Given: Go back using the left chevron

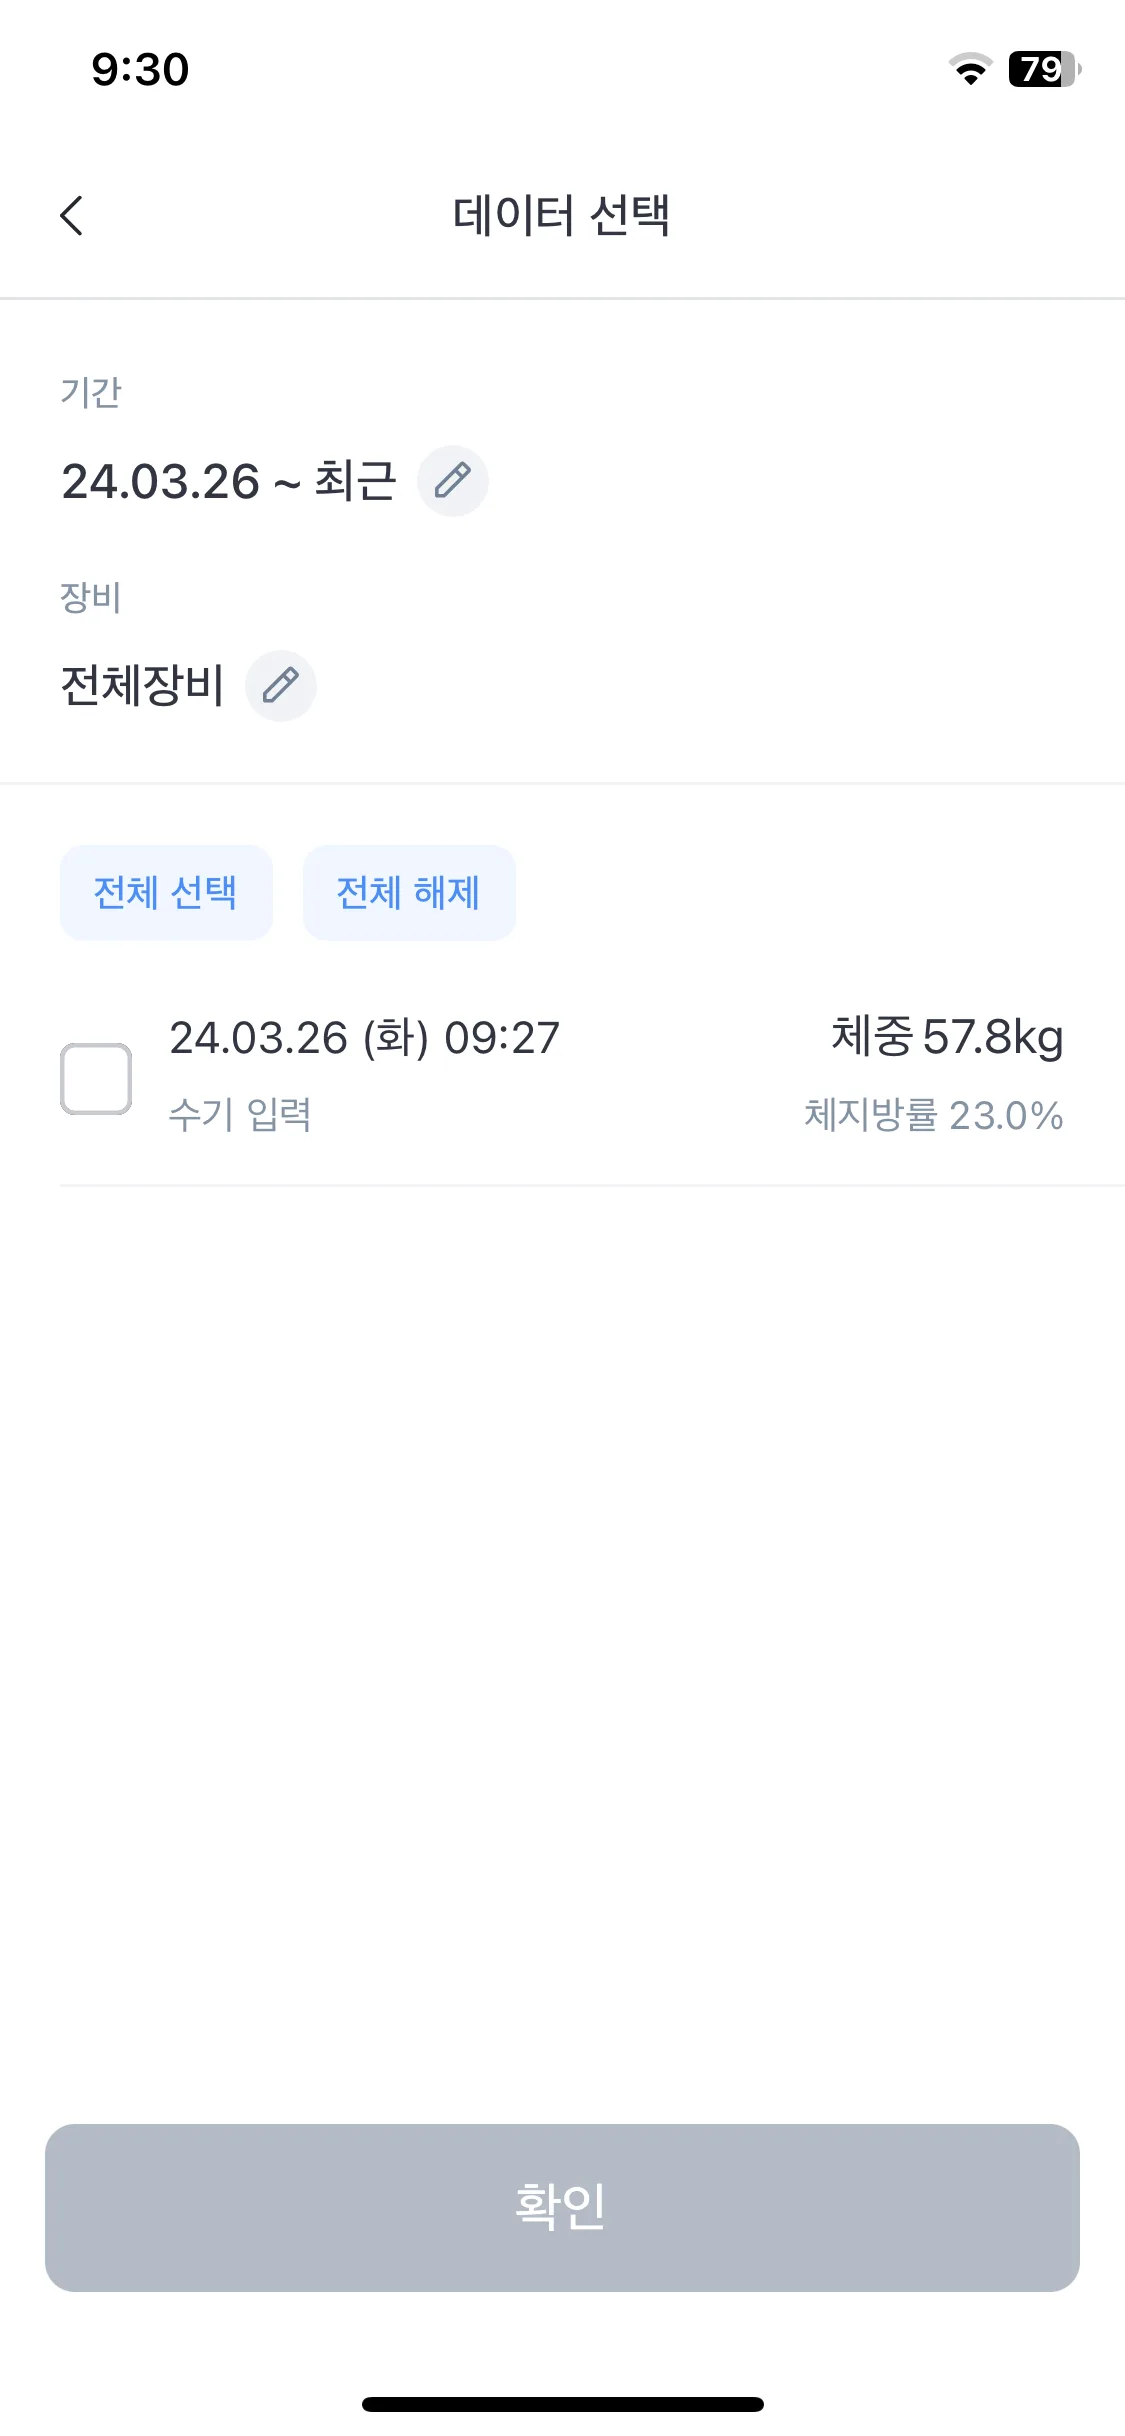Looking at the screenshot, I should coord(72,215).
